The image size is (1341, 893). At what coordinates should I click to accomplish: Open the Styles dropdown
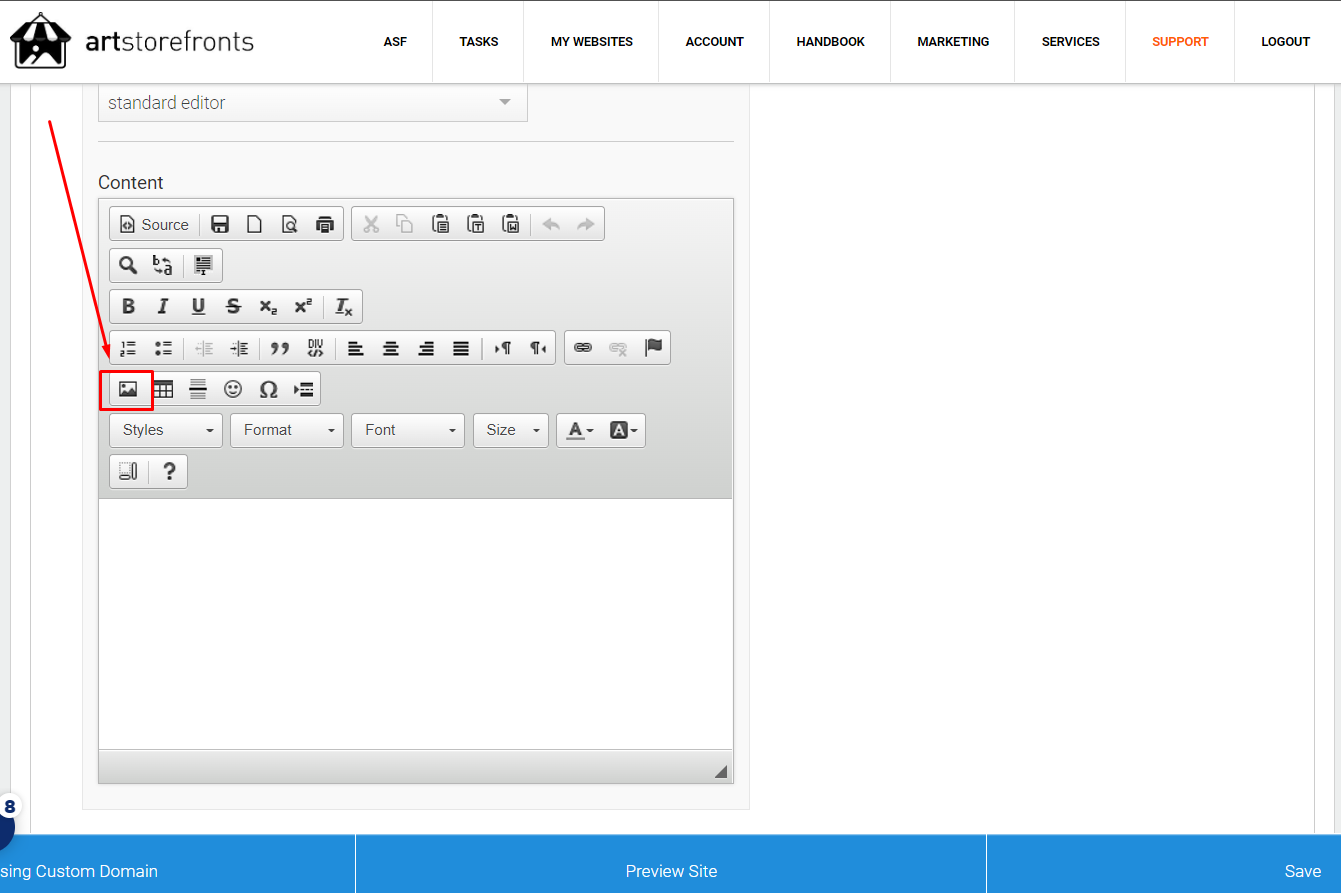pos(166,430)
